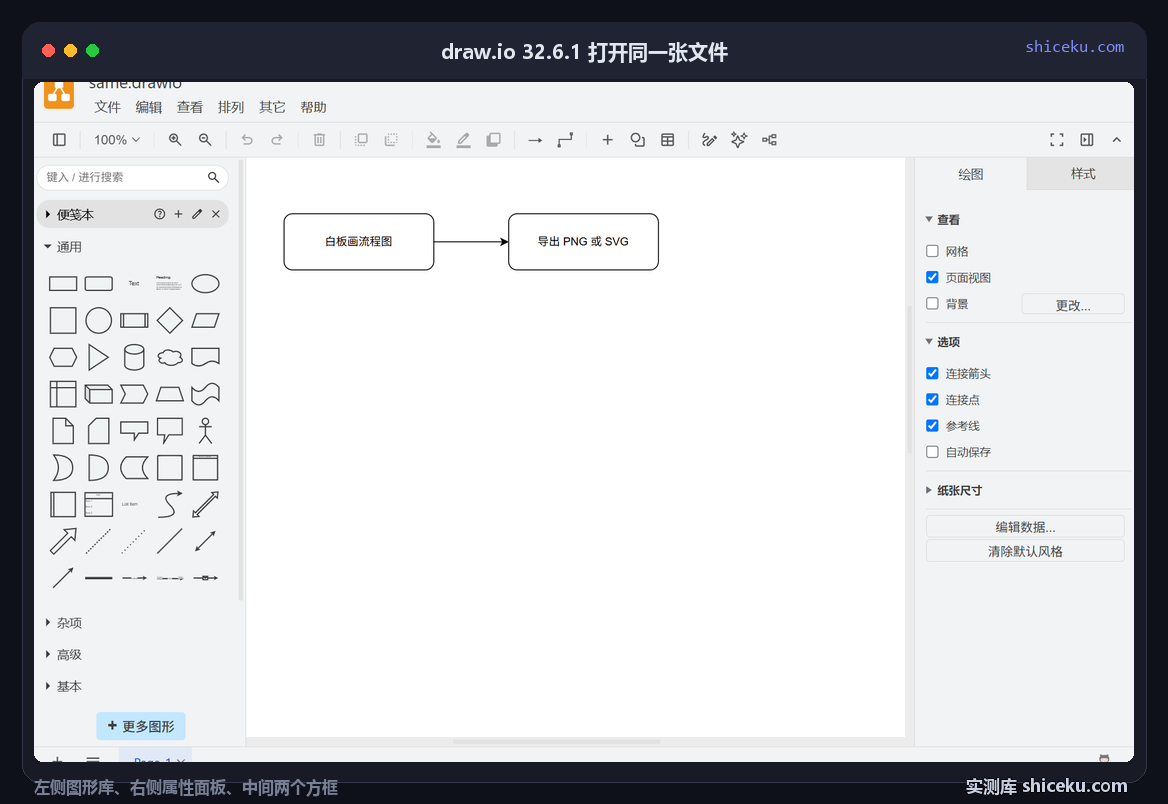1168x804 pixels.
Task: Disable the 参考线 checkbox
Action: 932,425
